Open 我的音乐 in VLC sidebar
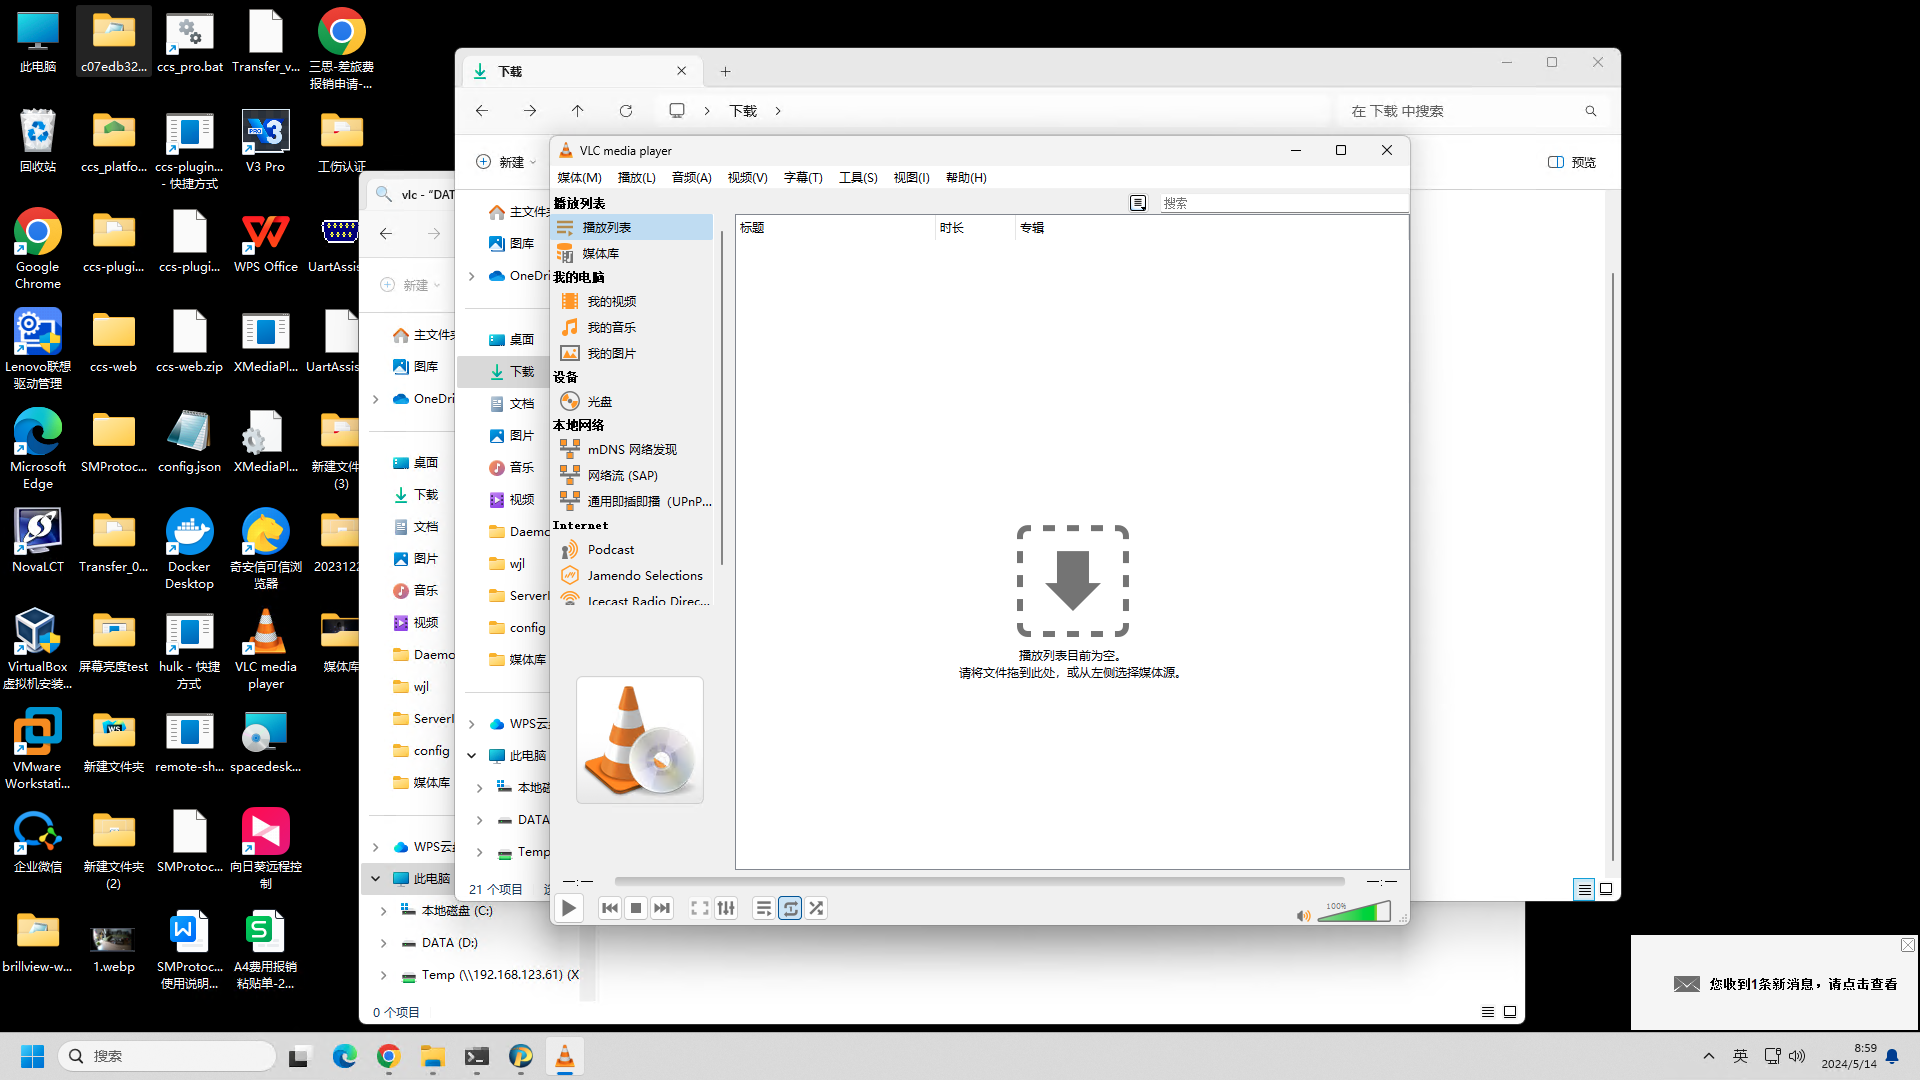 633,327
